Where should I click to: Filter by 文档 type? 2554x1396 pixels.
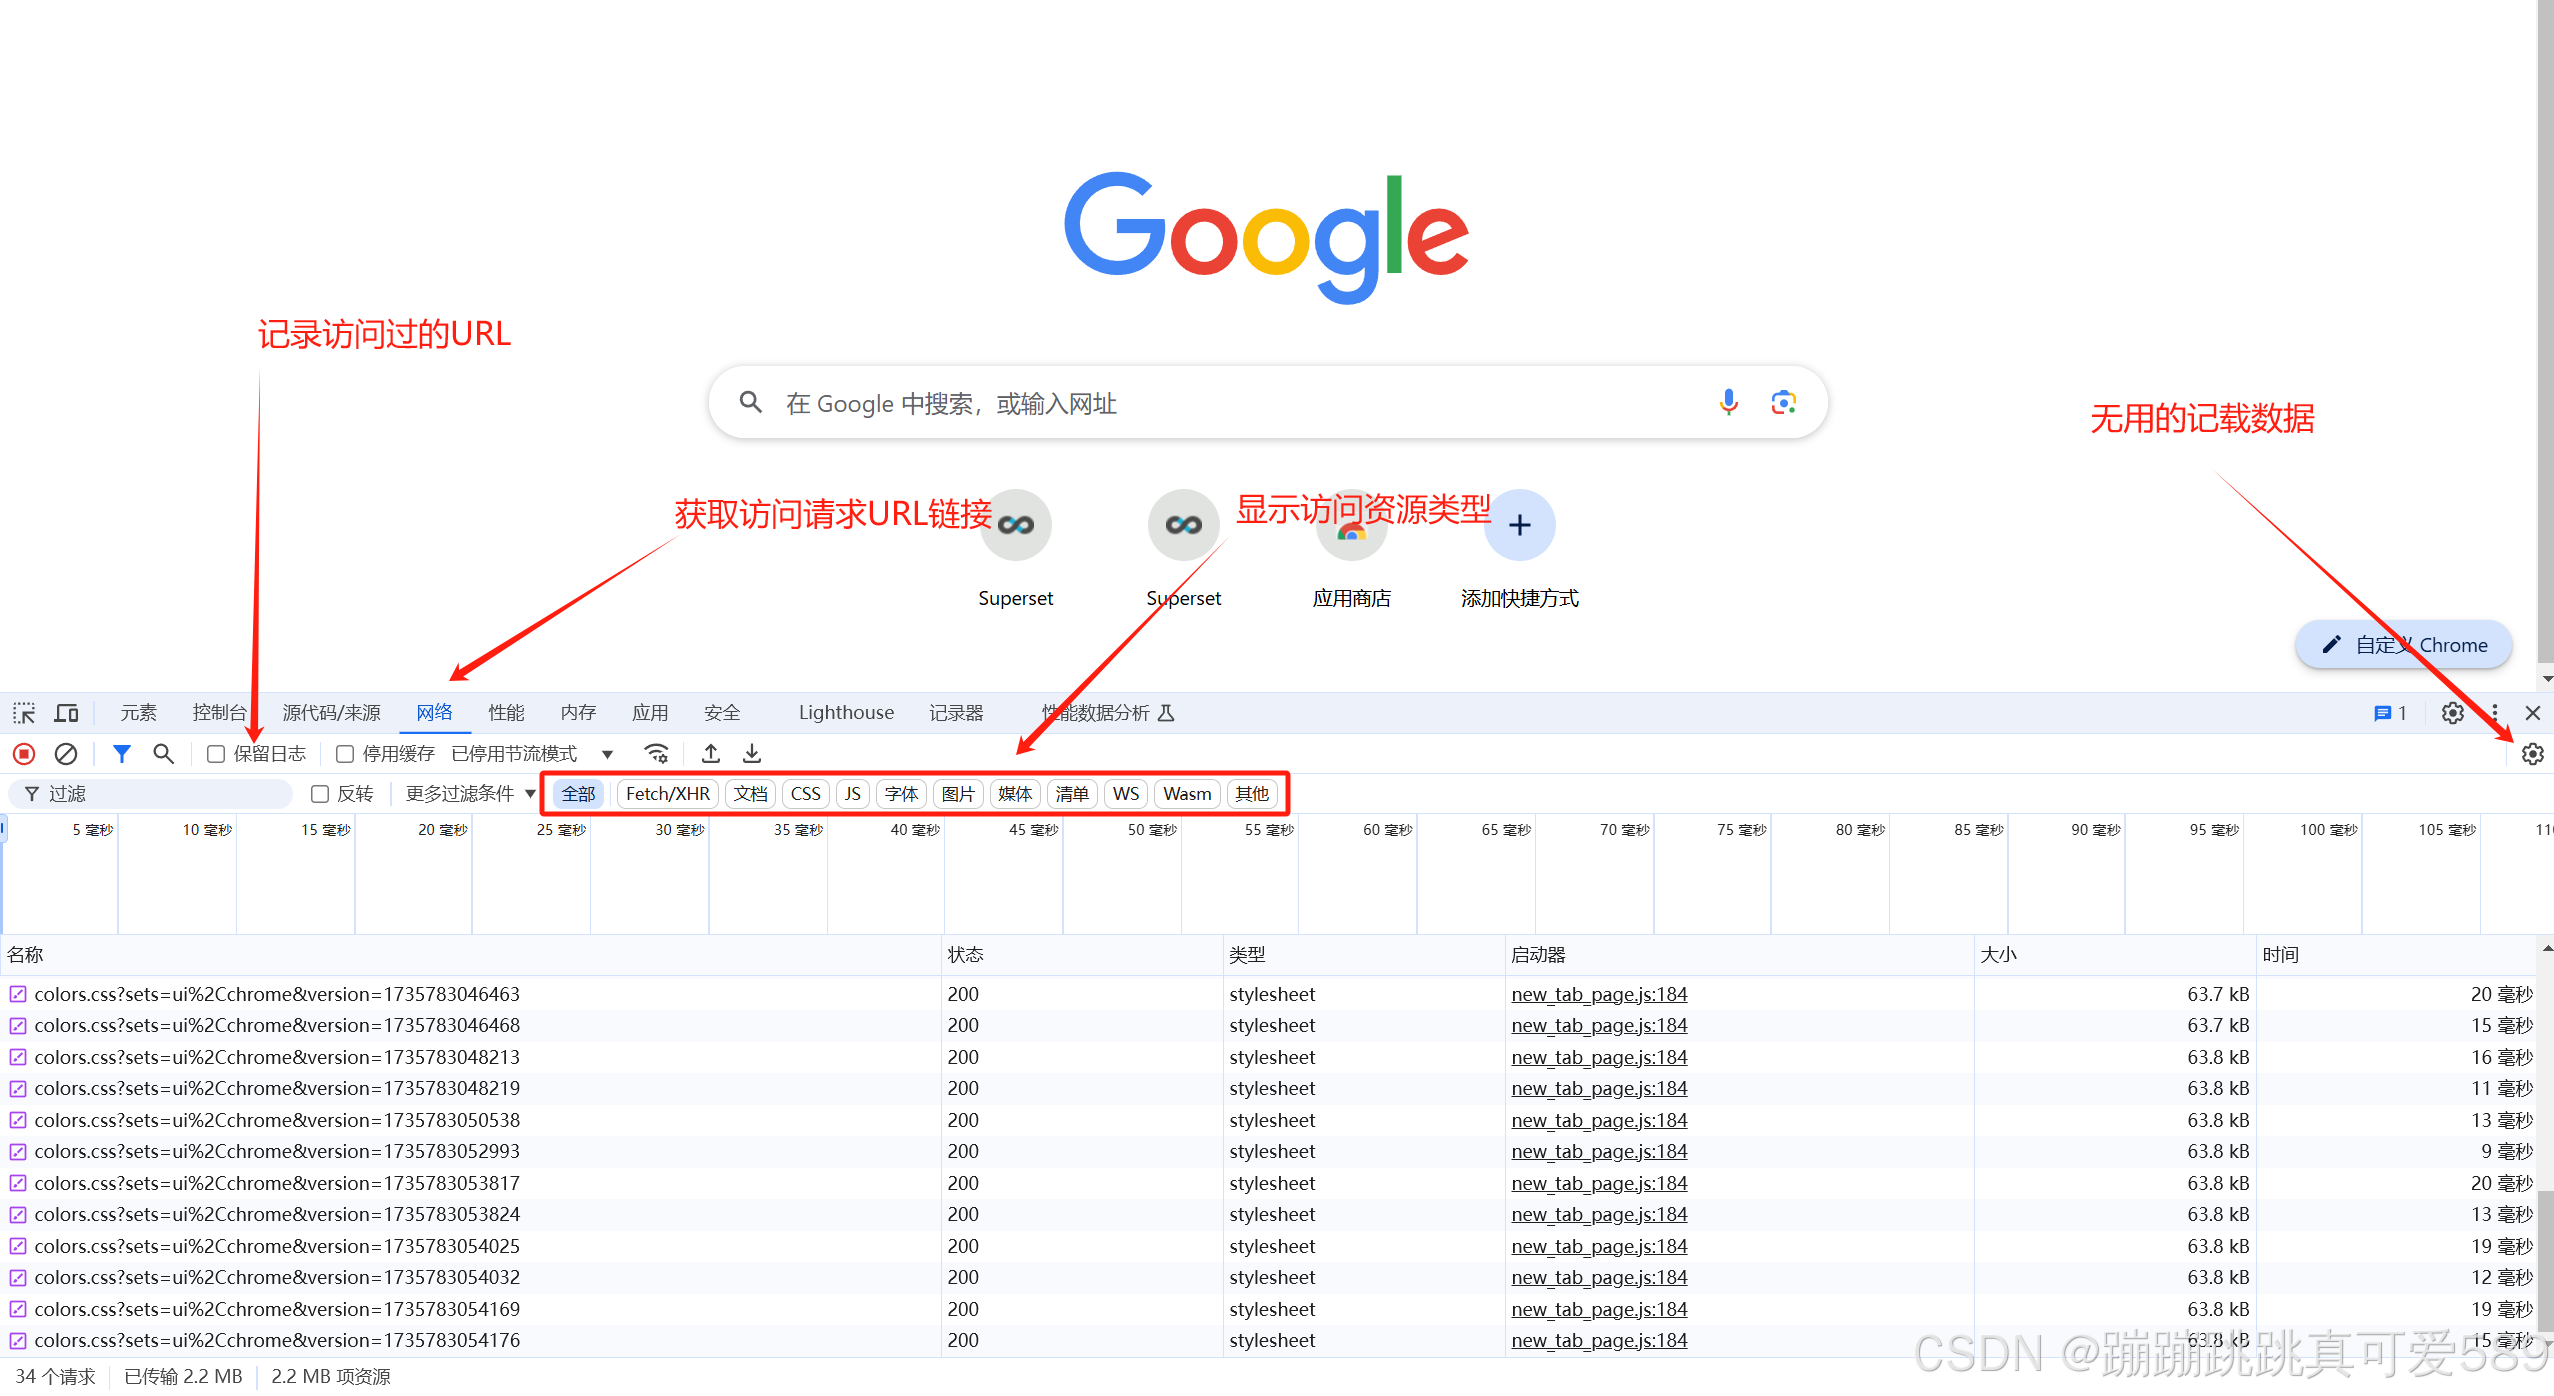[x=750, y=794]
